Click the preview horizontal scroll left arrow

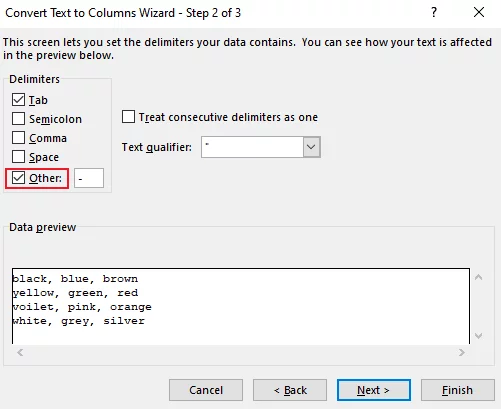click(x=20, y=352)
